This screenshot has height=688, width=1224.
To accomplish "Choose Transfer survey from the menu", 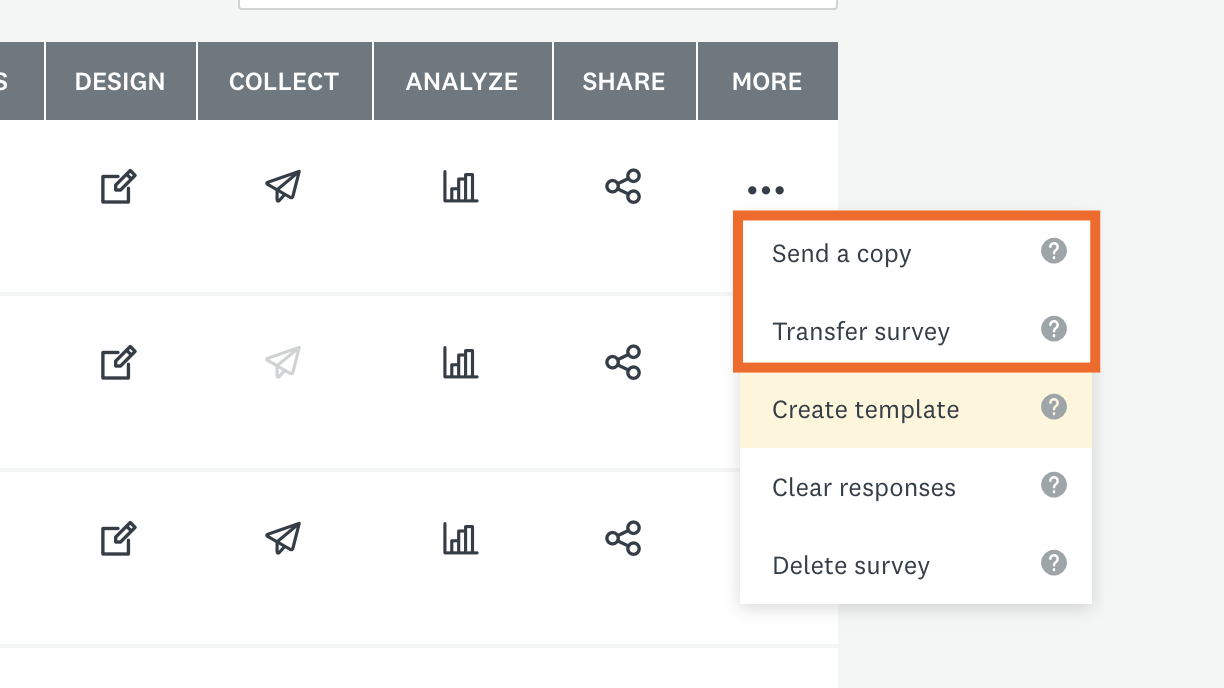I will [916, 331].
